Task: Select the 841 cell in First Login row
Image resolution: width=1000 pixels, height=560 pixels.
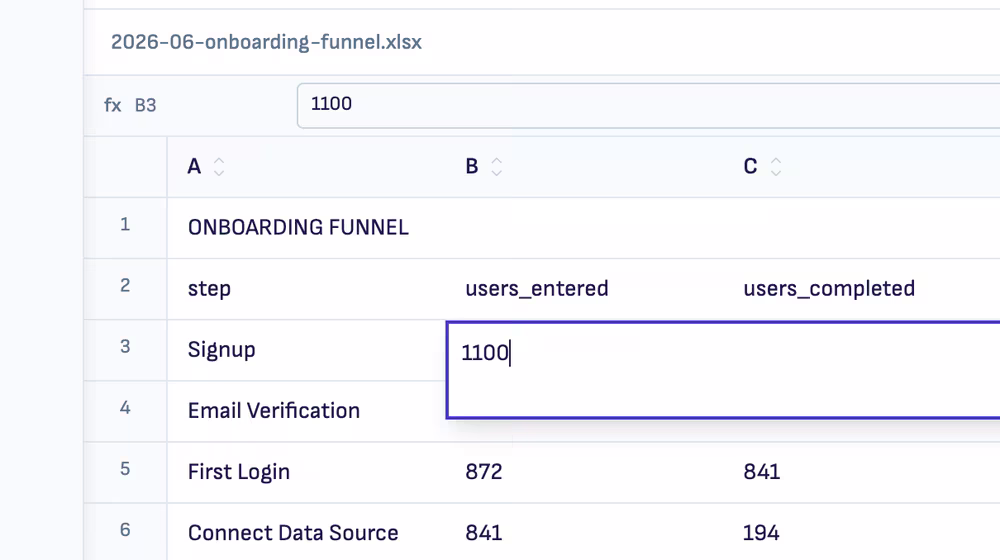Action: (862, 473)
